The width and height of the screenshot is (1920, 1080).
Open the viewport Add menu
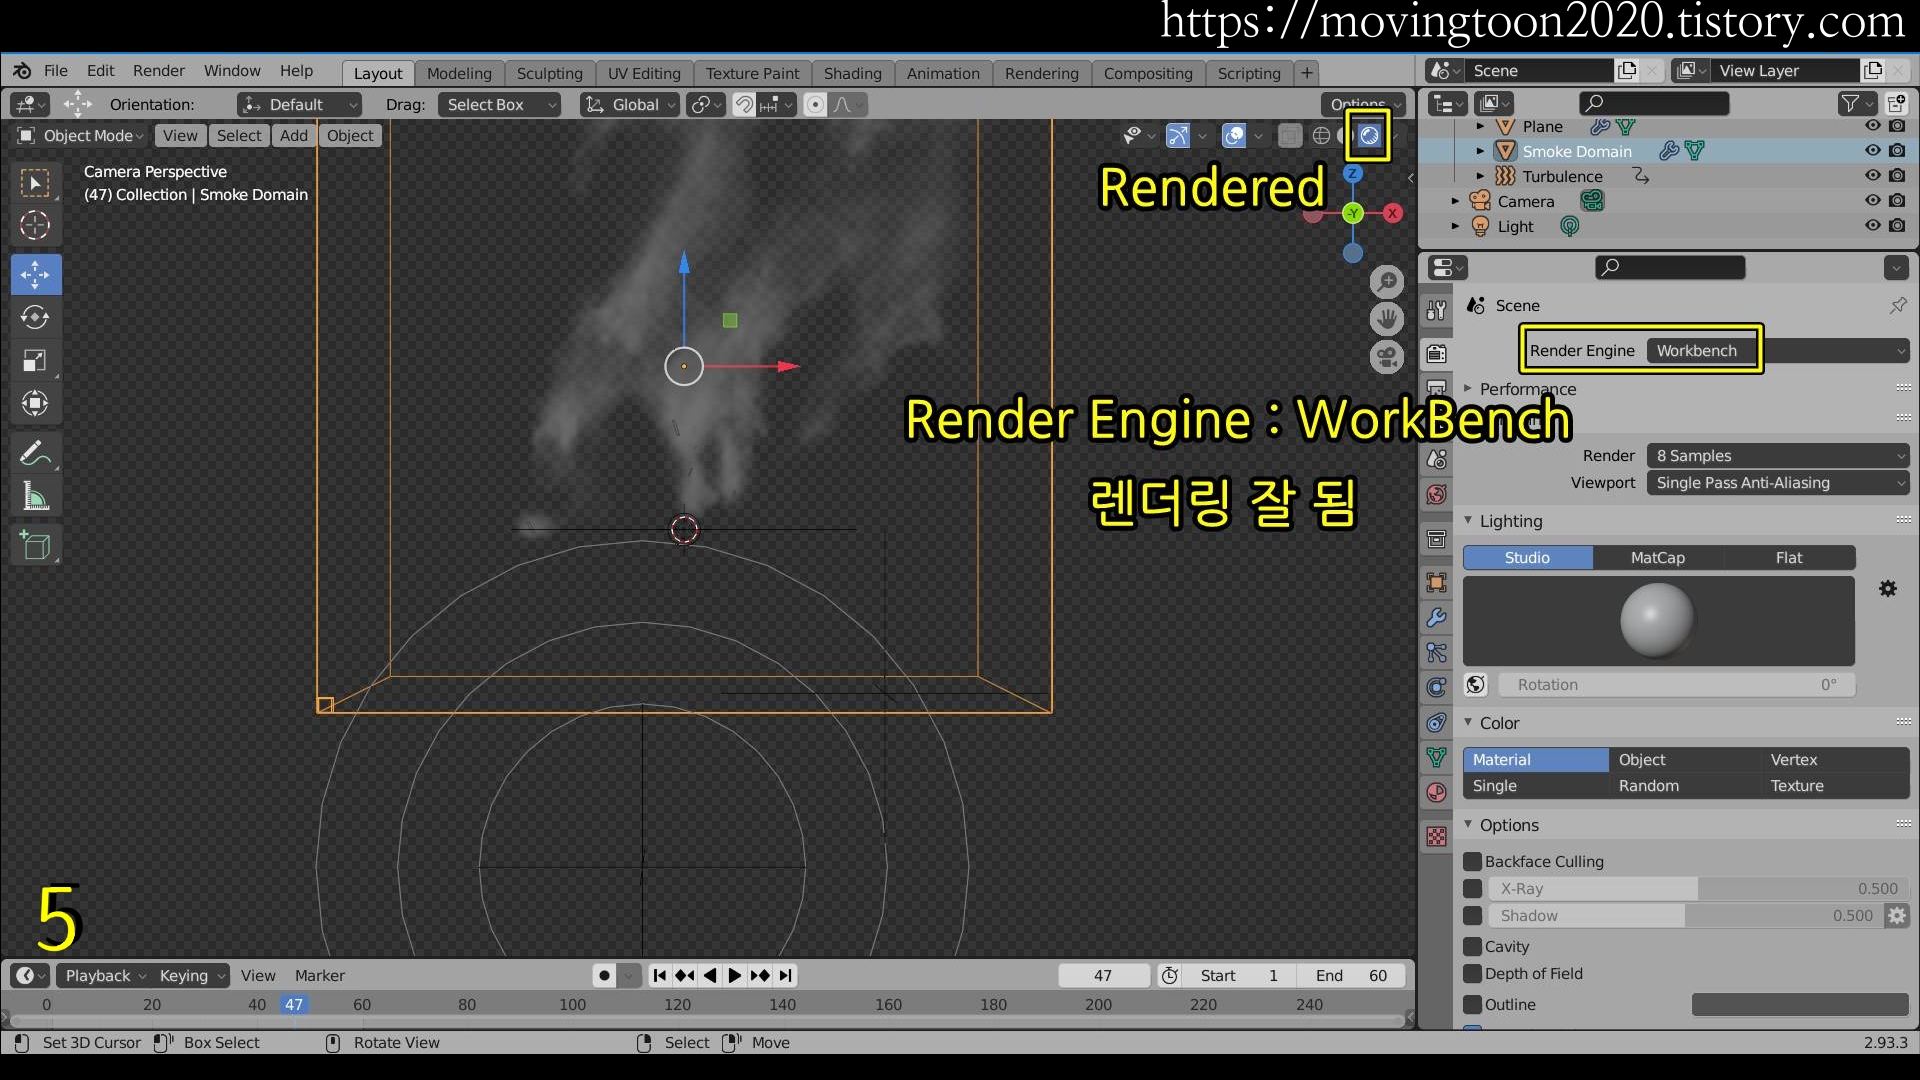click(294, 135)
